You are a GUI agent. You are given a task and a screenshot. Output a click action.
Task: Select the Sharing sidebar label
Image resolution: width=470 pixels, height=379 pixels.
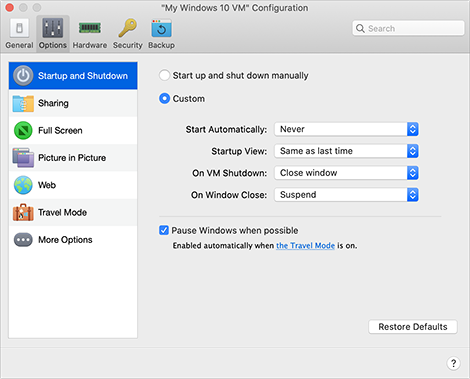click(x=53, y=103)
